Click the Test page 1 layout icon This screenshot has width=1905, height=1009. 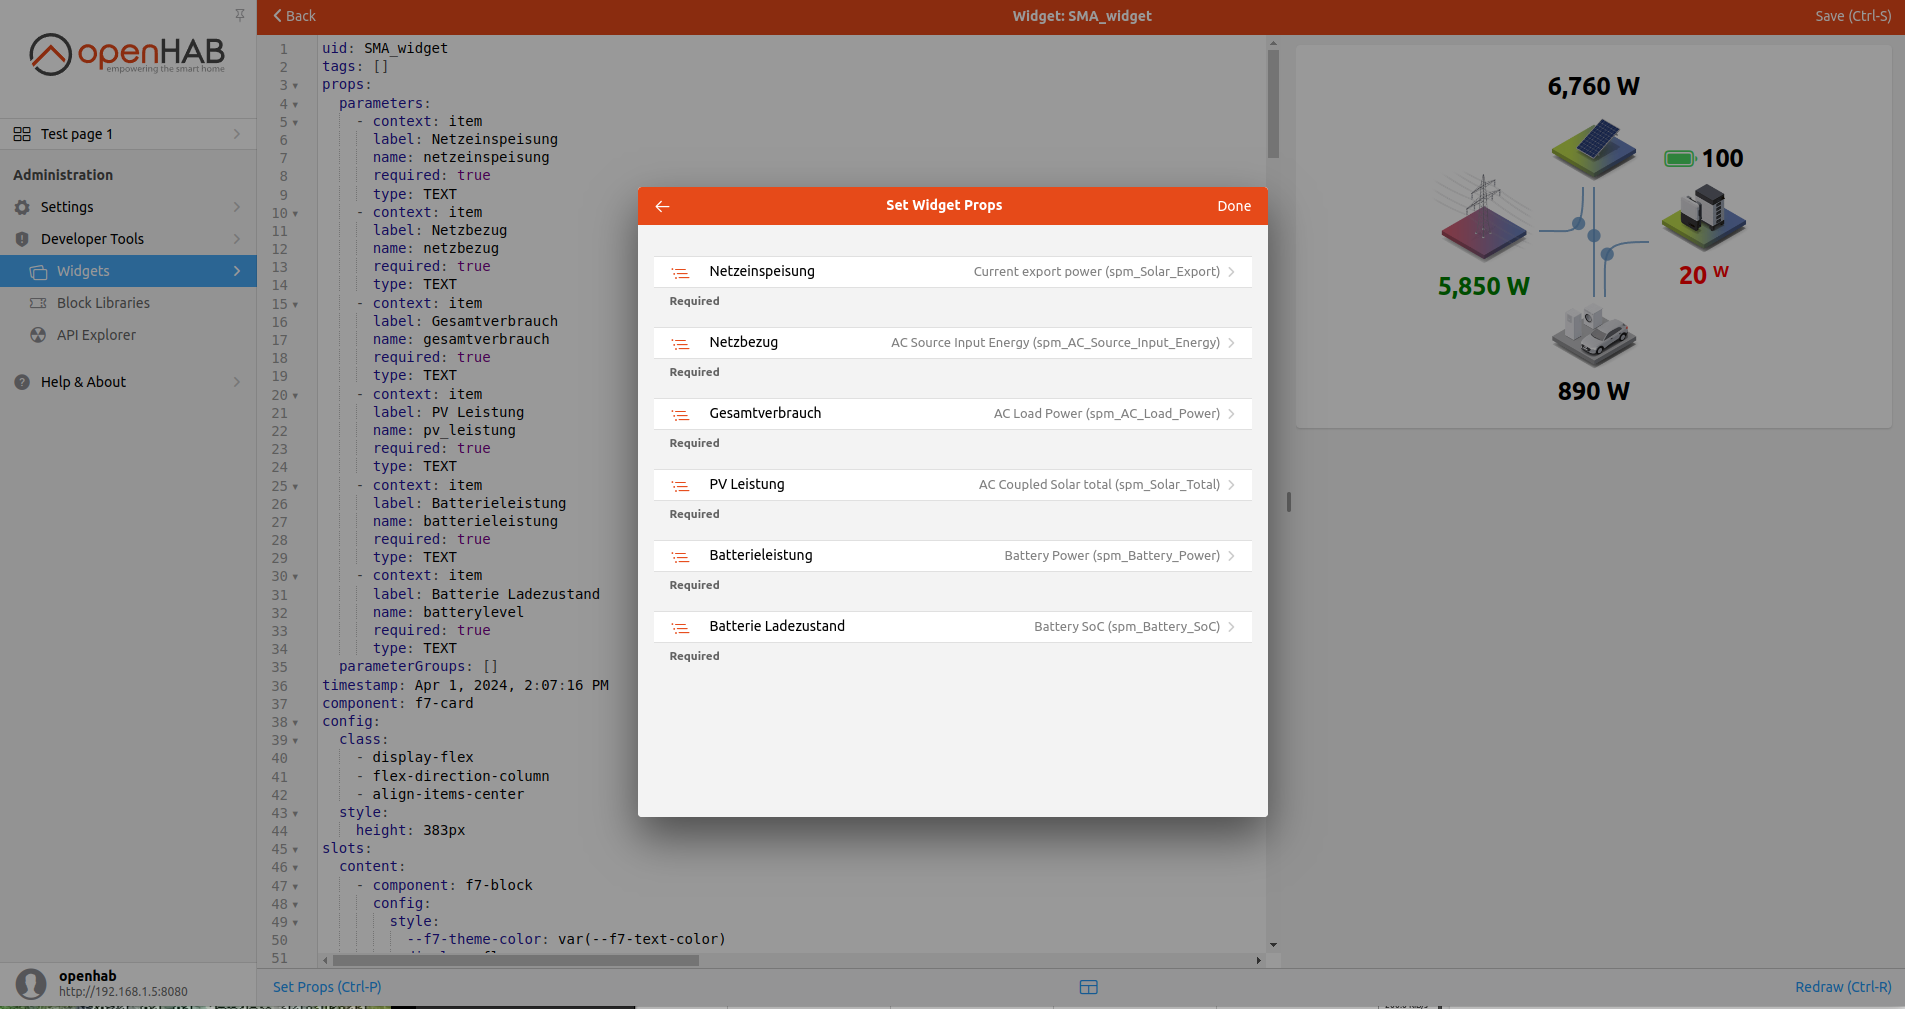click(22, 134)
